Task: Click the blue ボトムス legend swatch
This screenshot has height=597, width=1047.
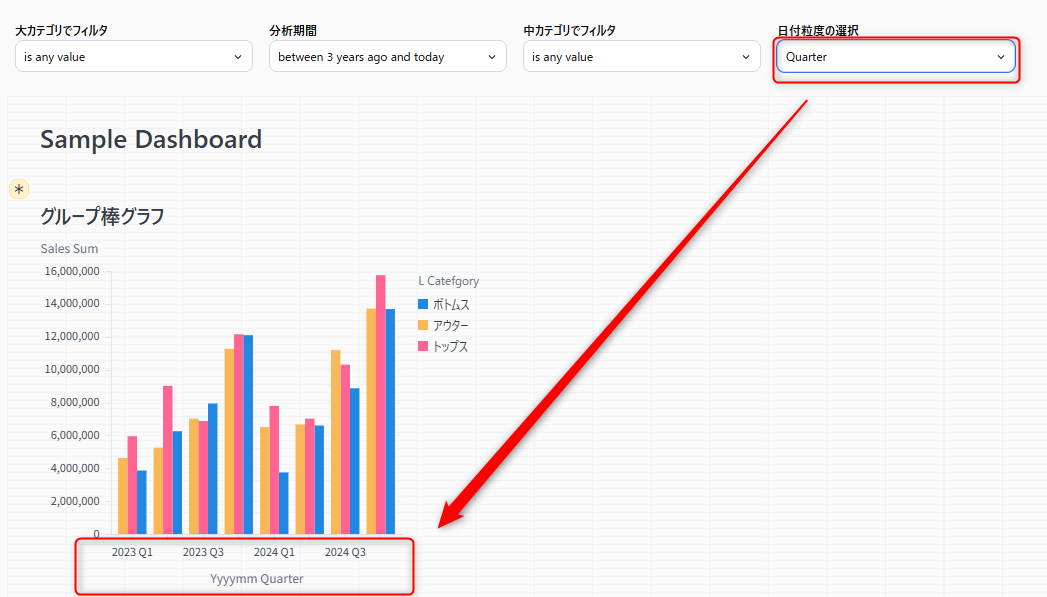Action: coord(423,304)
